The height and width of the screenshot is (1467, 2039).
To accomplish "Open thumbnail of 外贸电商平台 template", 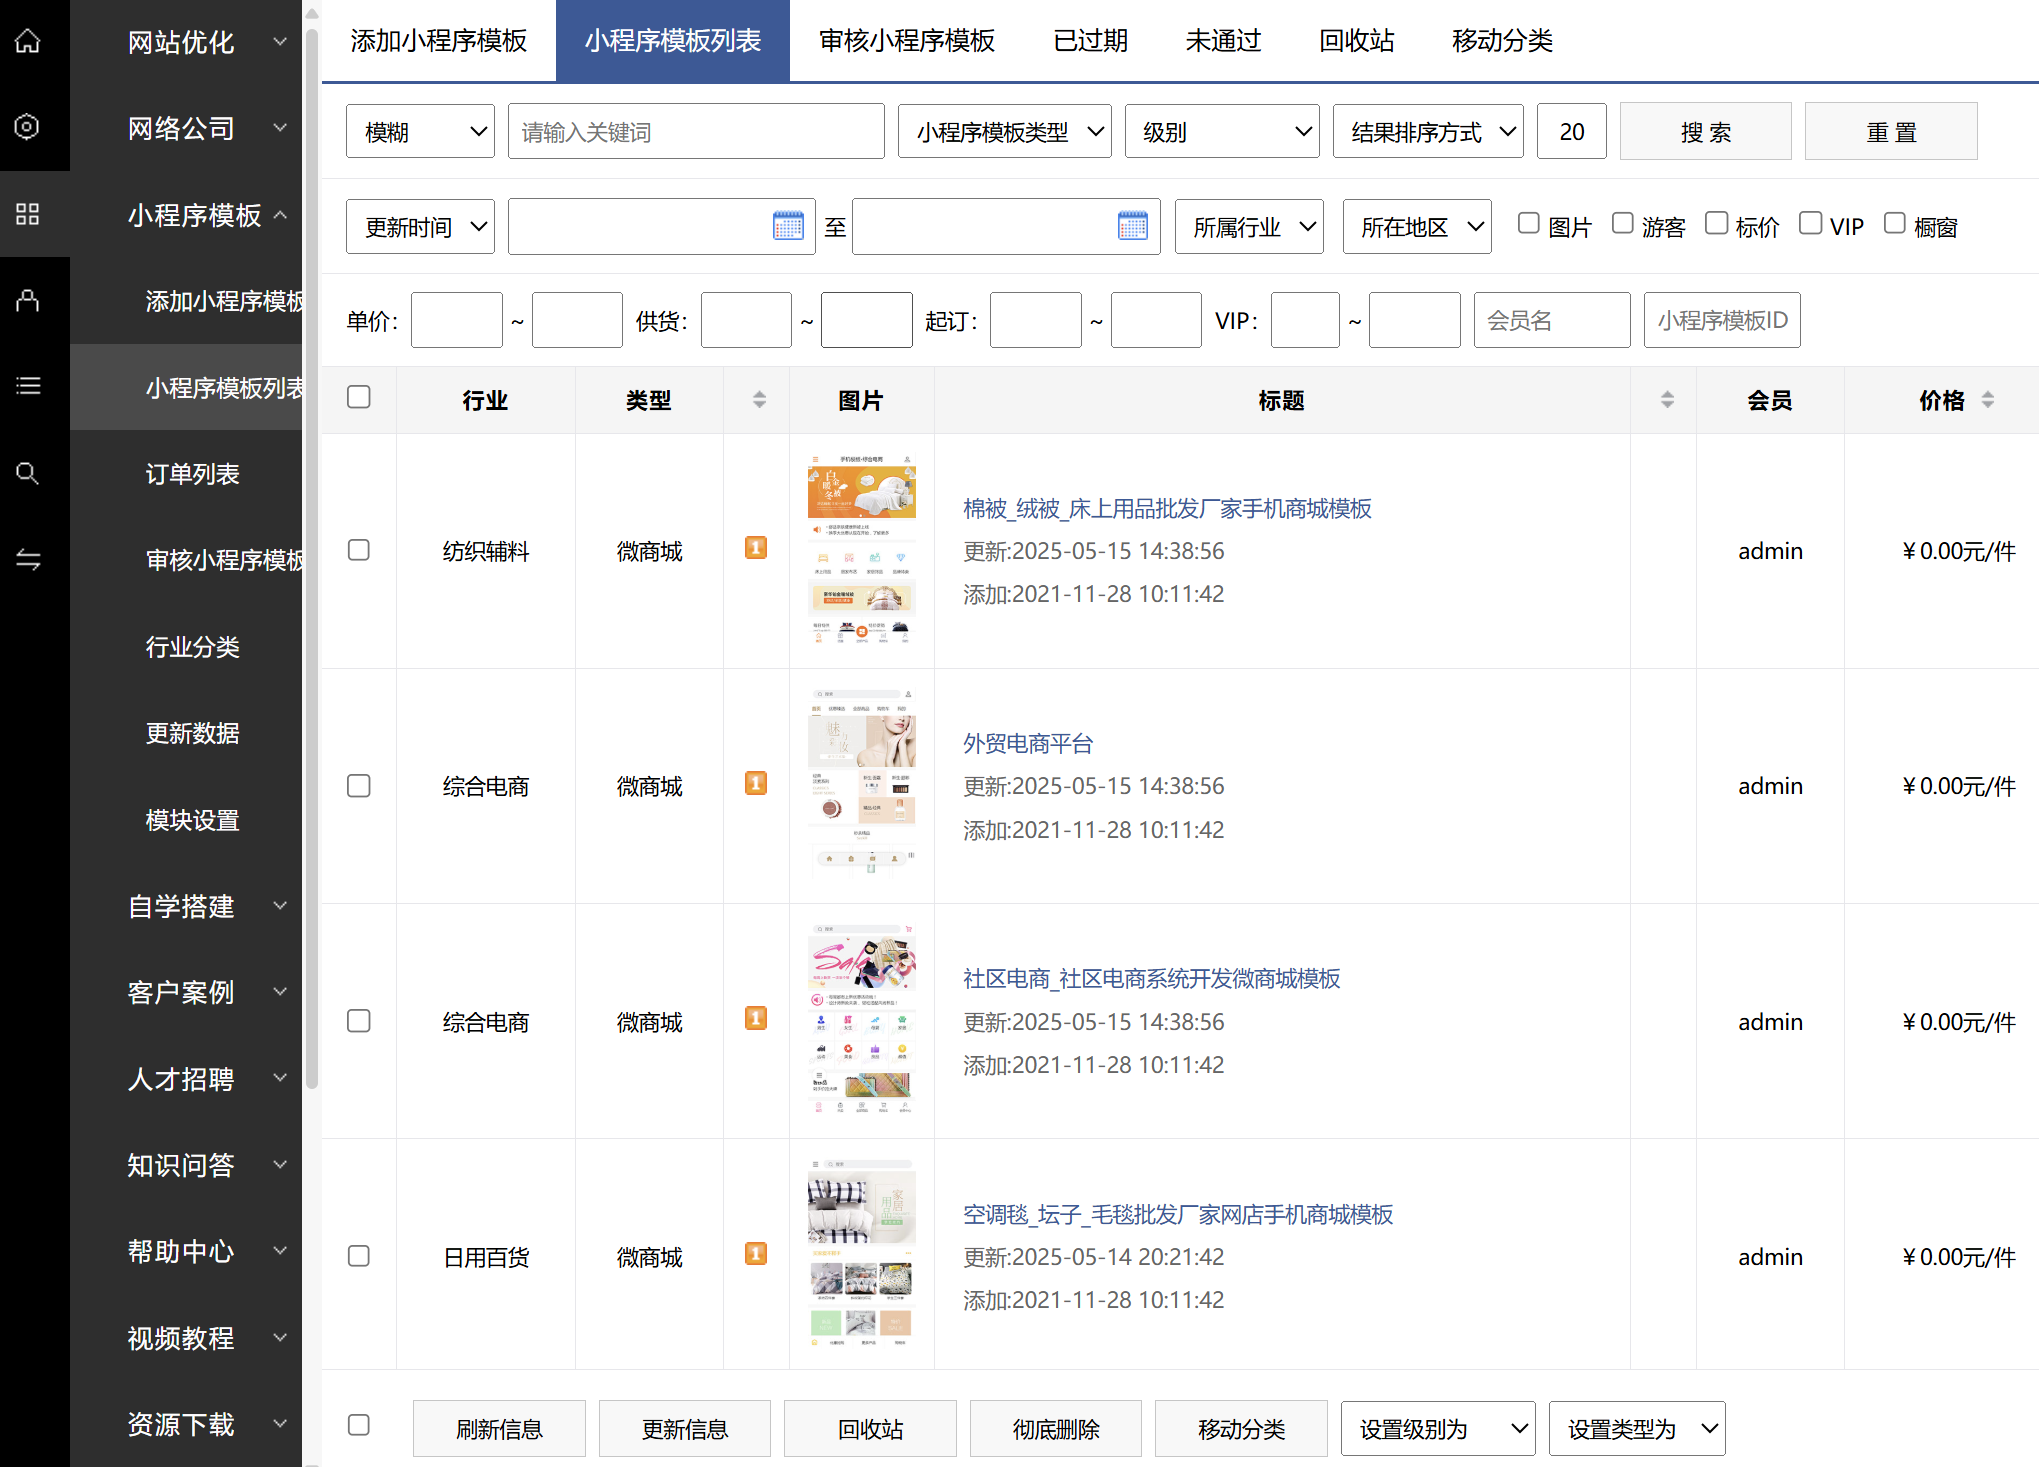I will click(861, 785).
